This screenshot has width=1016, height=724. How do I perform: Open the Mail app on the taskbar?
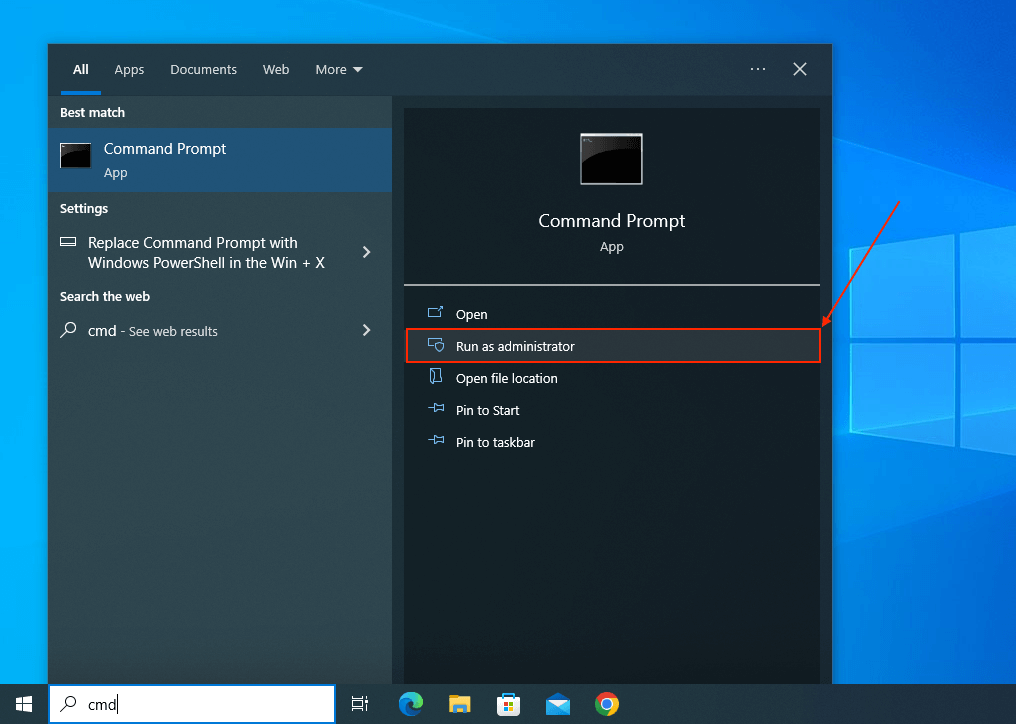(557, 704)
